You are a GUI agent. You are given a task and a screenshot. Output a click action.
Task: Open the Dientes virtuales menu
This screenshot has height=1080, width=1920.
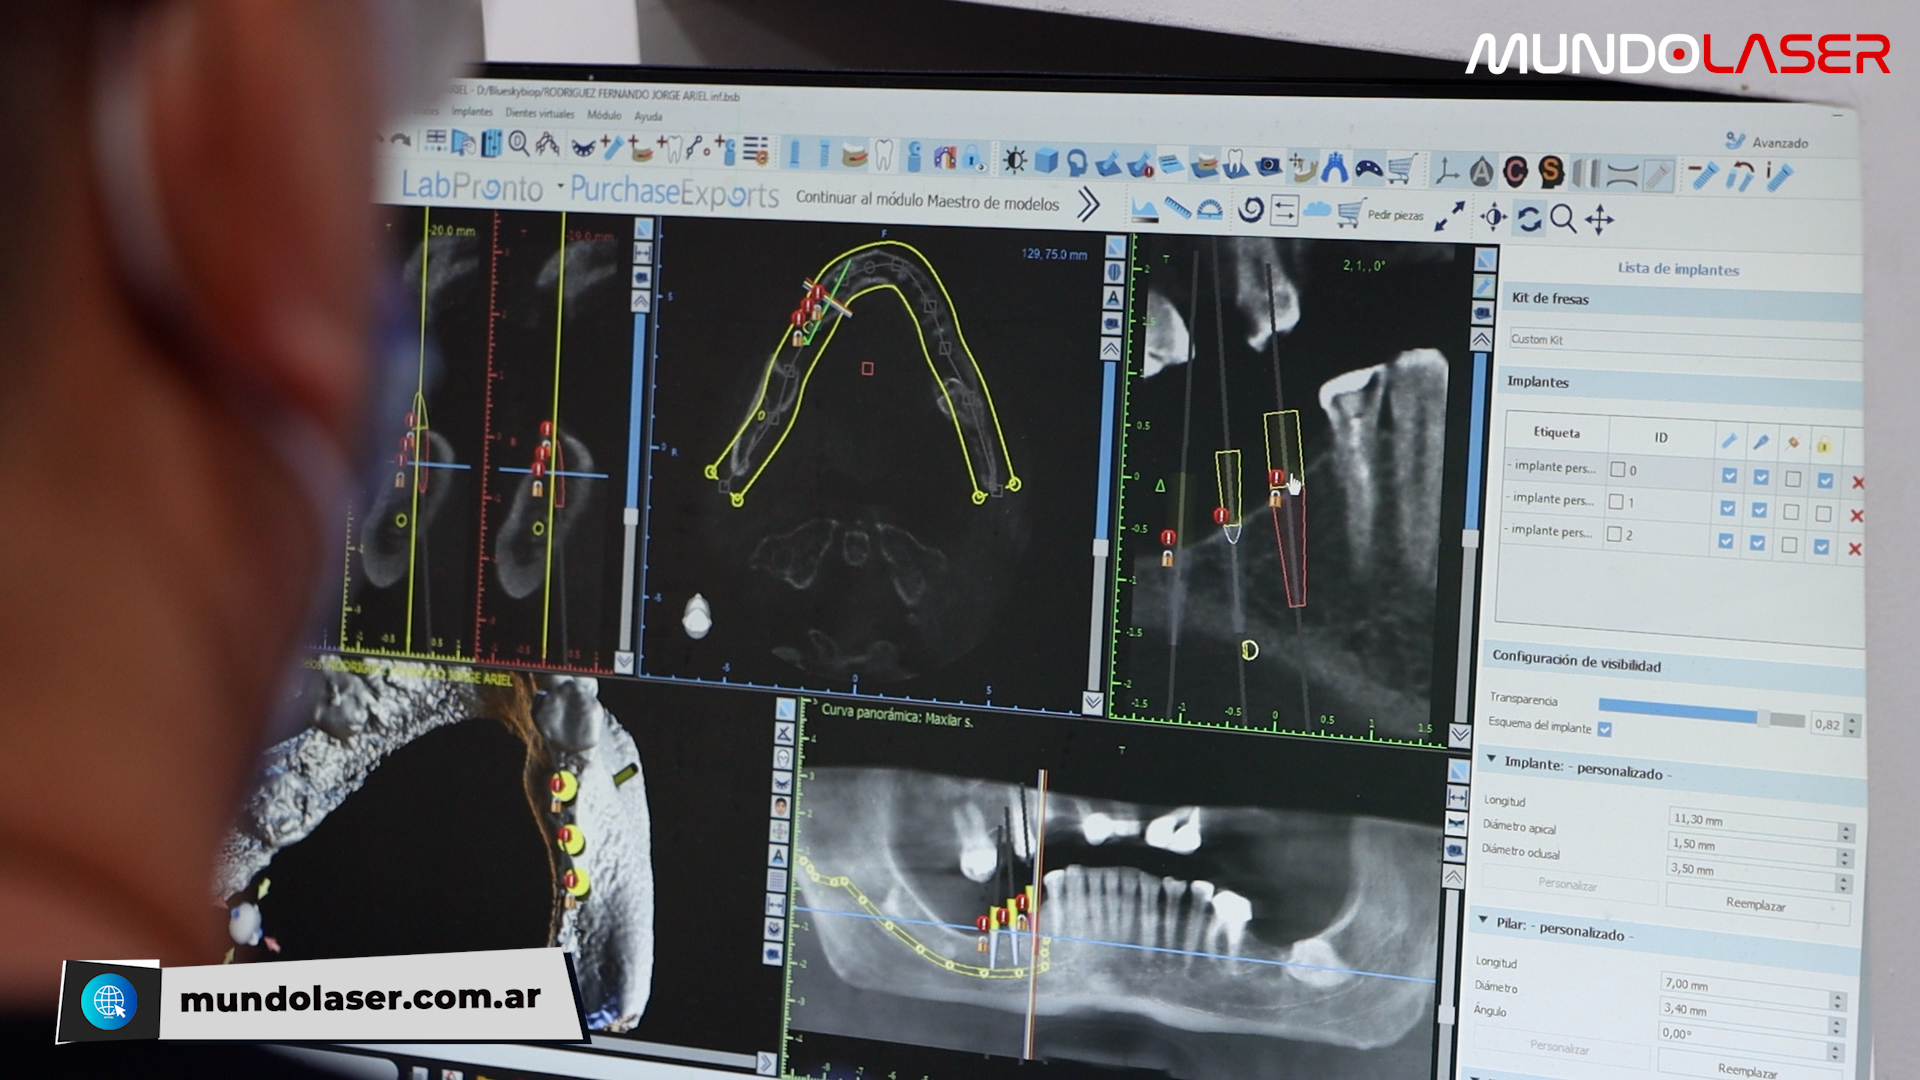[540, 113]
